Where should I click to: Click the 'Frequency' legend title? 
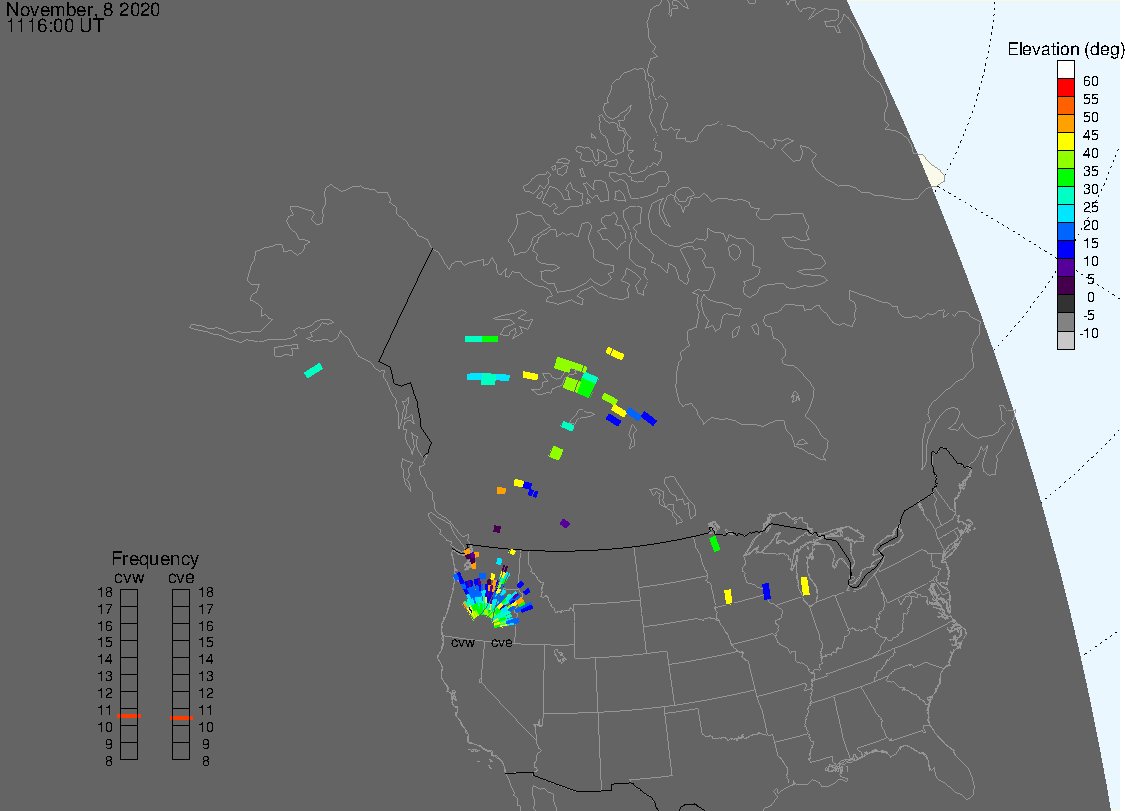click(x=155, y=559)
